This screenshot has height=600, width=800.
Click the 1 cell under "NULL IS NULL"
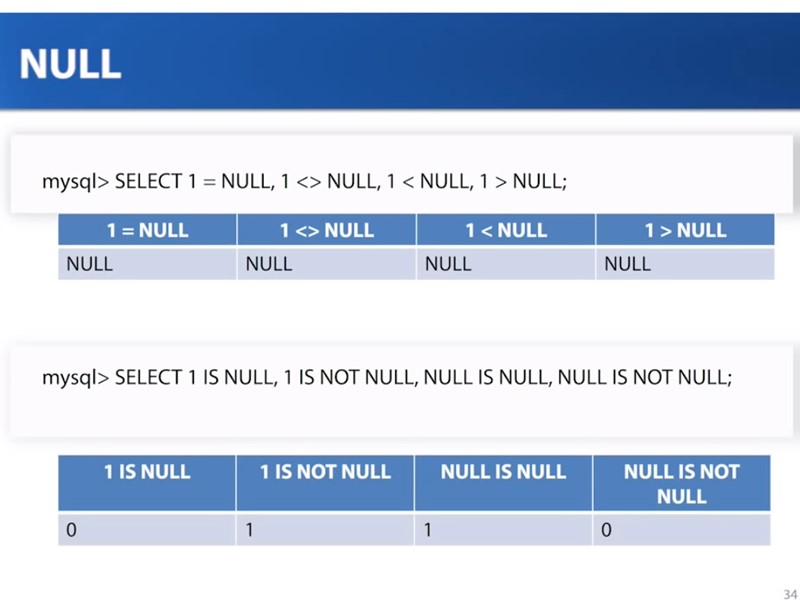(x=503, y=529)
